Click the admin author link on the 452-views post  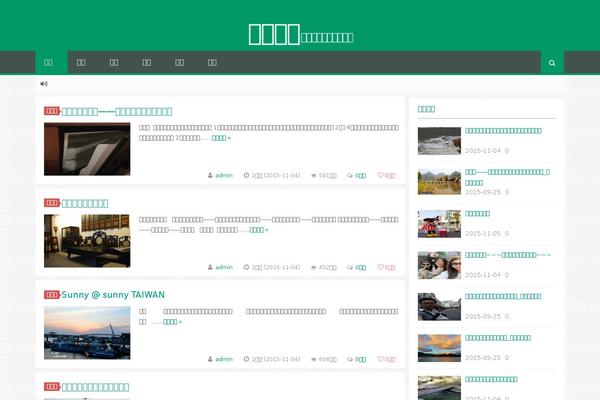[224, 267]
